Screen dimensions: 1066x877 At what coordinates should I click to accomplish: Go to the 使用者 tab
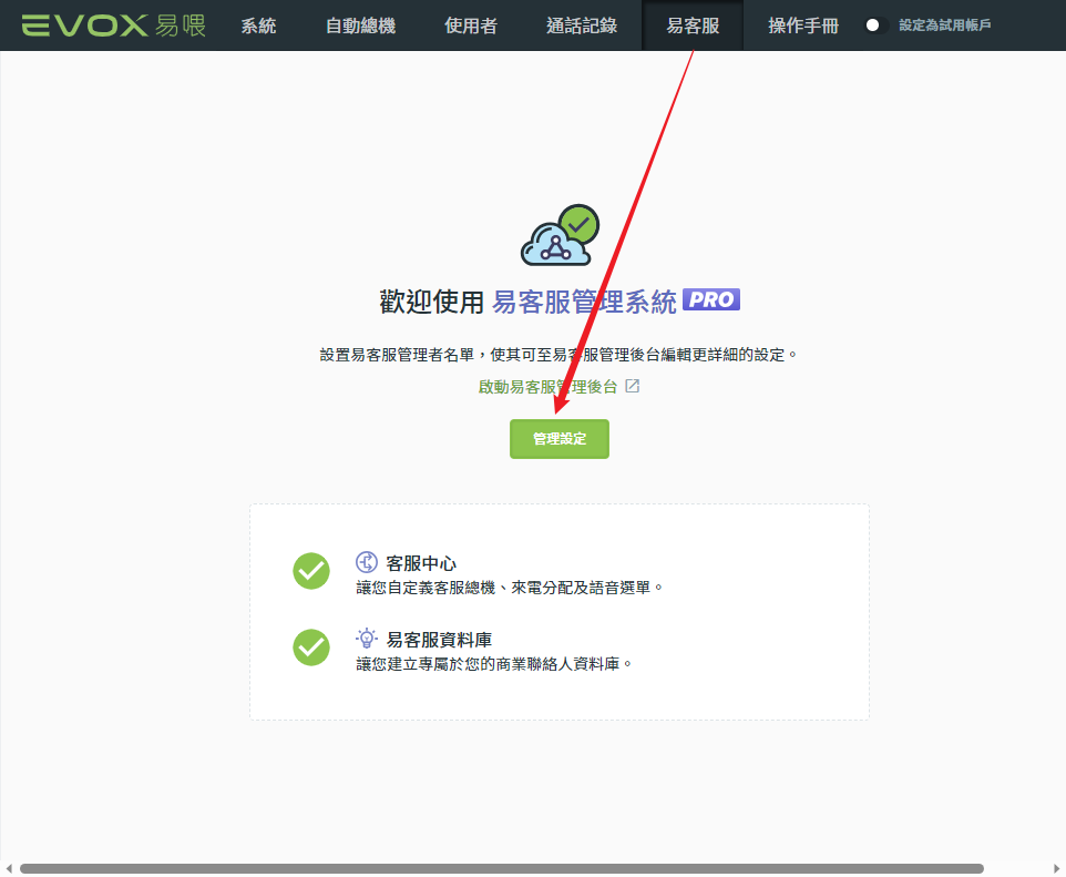click(470, 26)
